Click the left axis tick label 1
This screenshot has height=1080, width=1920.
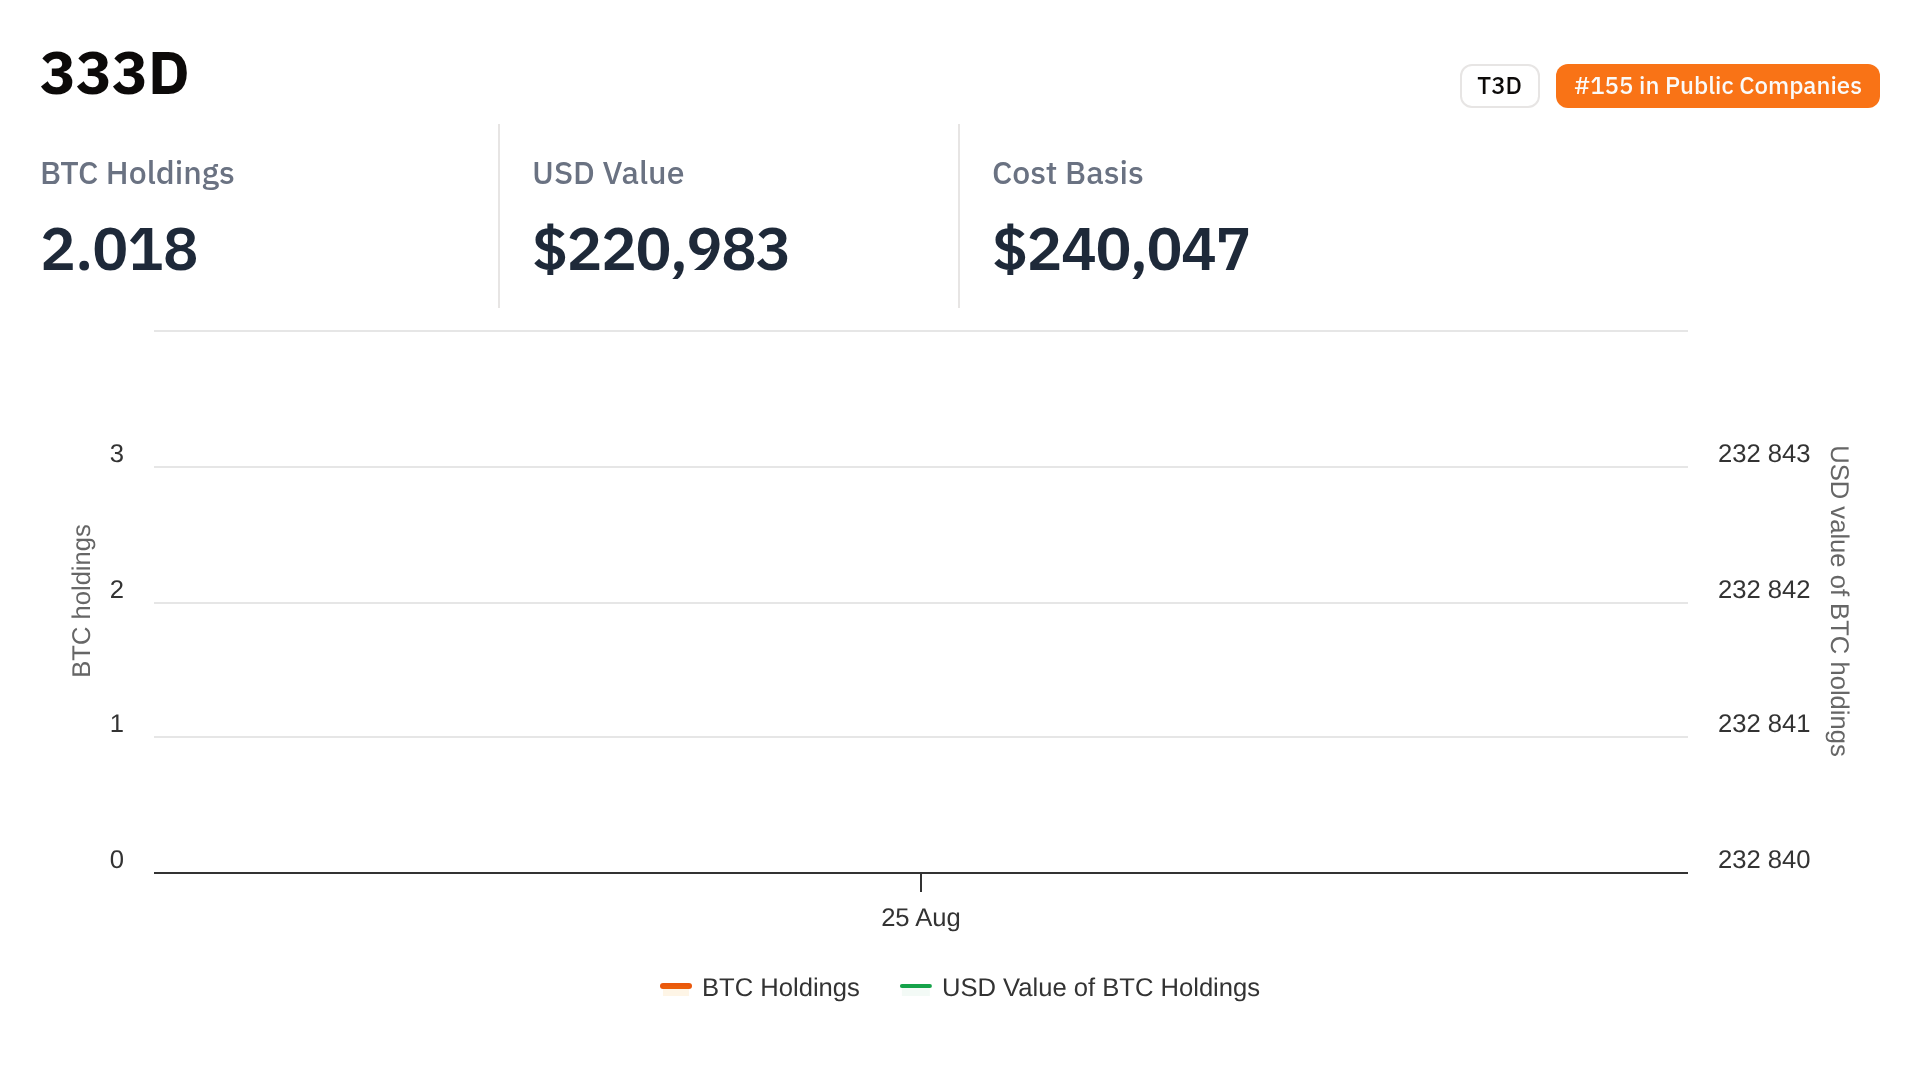coord(117,724)
